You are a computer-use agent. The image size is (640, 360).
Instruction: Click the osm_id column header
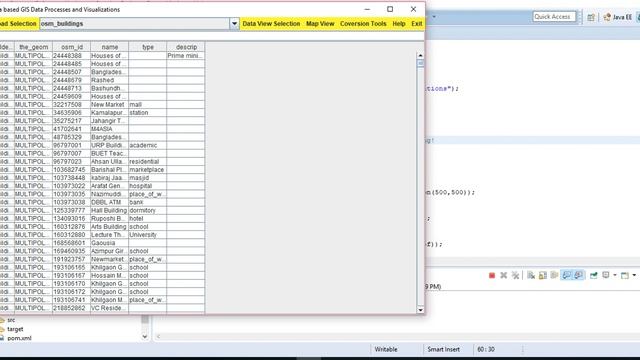click(x=71, y=47)
